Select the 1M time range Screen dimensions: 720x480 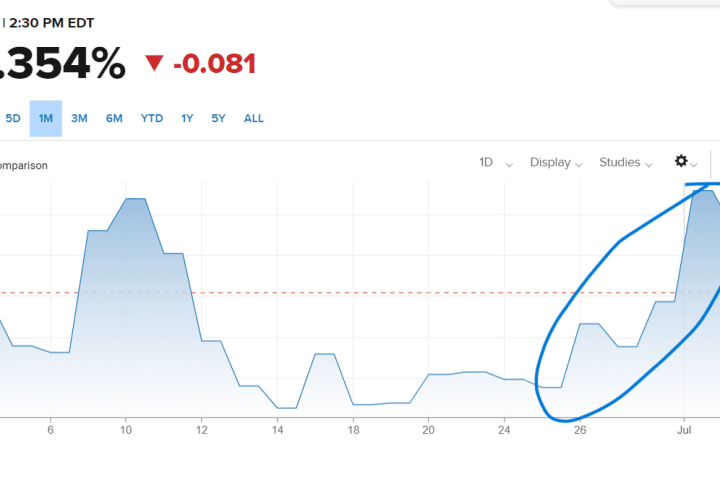(x=46, y=118)
